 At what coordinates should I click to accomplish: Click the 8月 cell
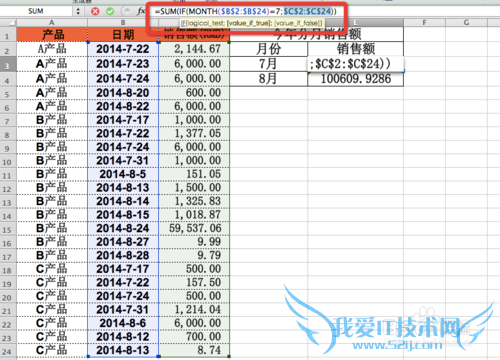[269, 79]
